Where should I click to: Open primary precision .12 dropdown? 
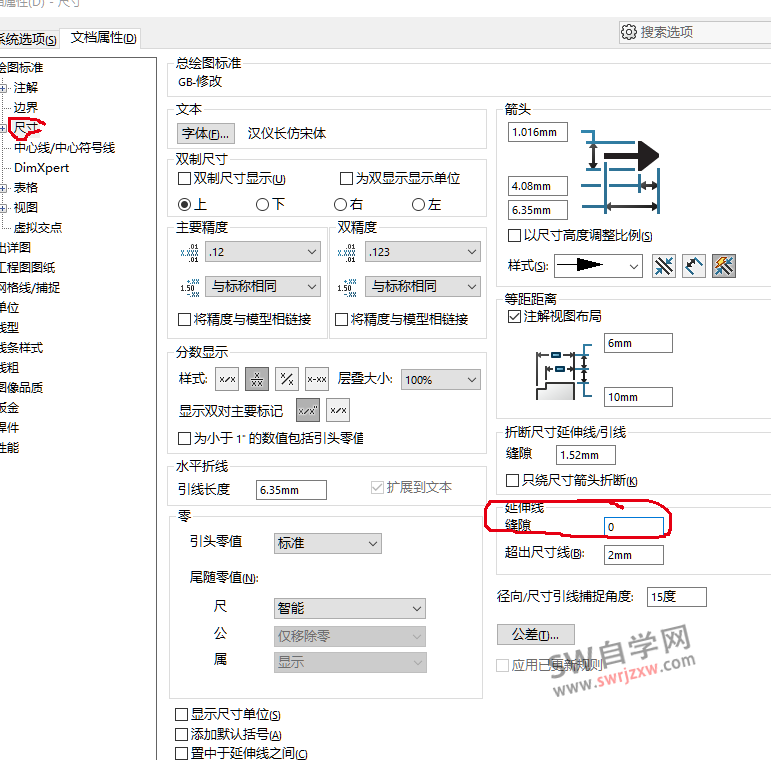click(x=263, y=252)
